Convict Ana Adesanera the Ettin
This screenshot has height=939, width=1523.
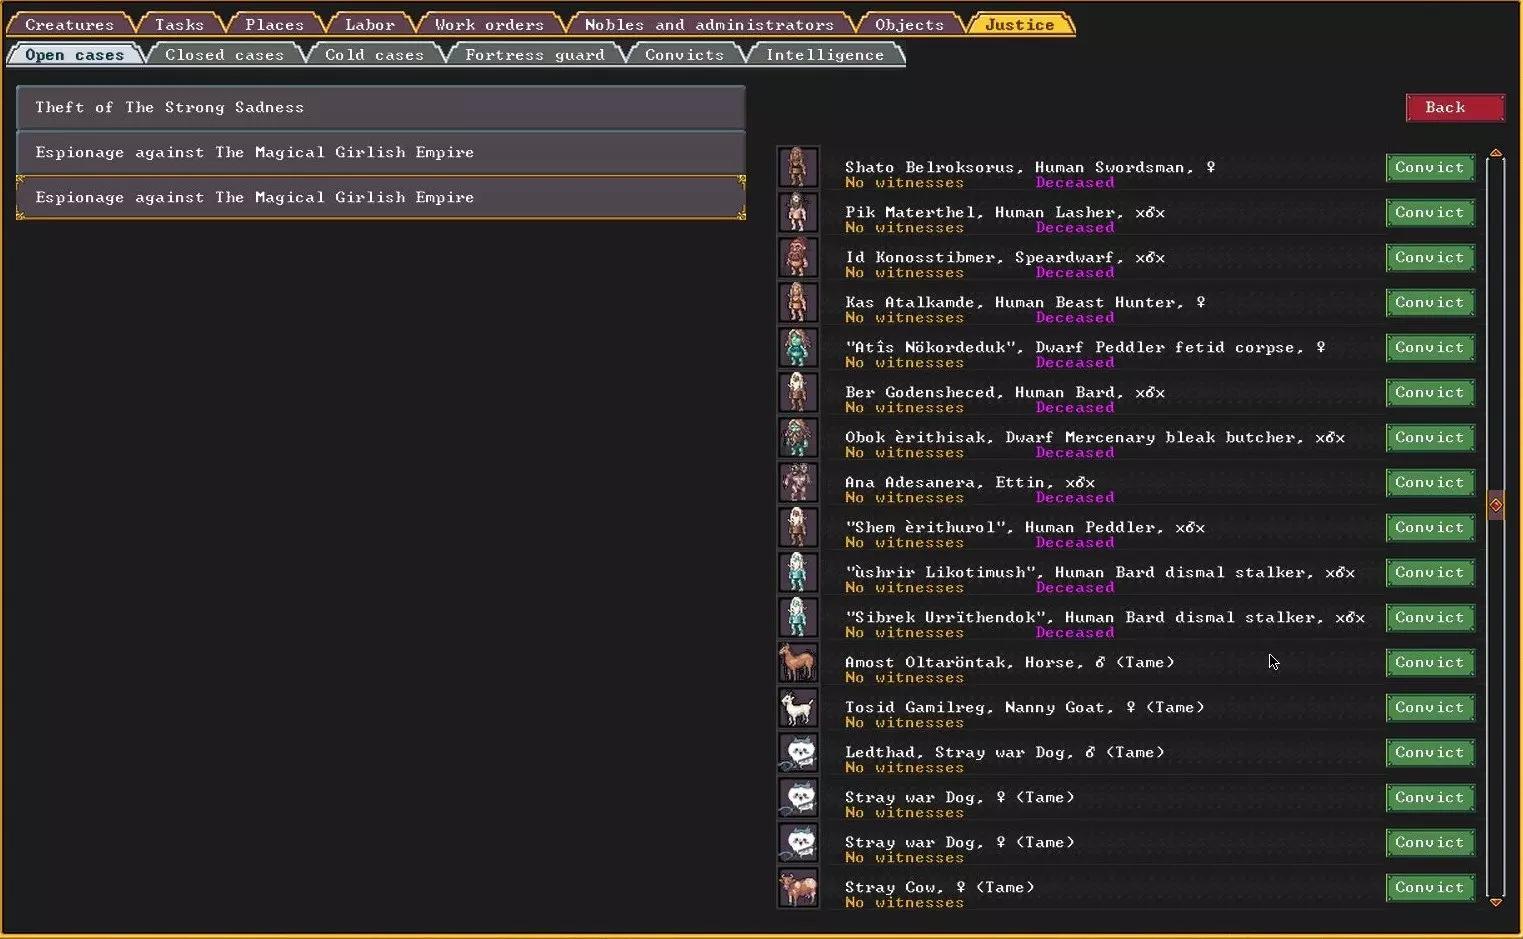[1430, 483]
